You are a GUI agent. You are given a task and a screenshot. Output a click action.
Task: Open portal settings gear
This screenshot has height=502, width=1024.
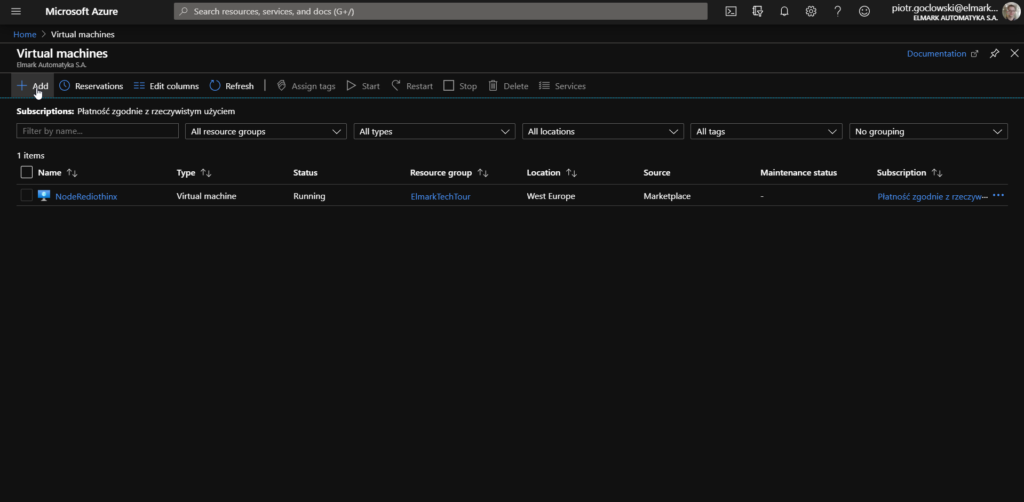[811, 11]
